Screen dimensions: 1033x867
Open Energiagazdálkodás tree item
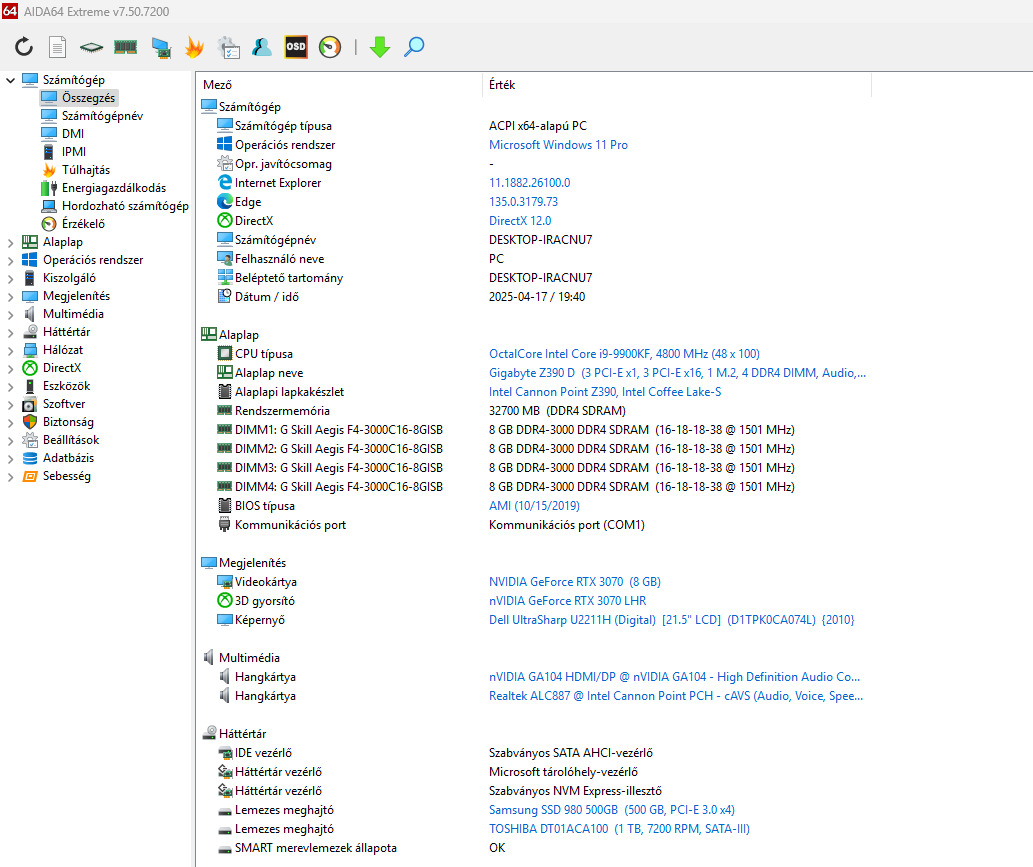pos(114,188)
